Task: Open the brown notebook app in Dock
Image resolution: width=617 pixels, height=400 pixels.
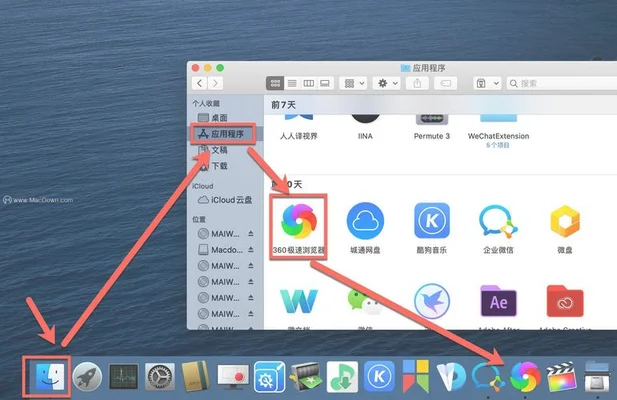Action: [x=196, y=376]
